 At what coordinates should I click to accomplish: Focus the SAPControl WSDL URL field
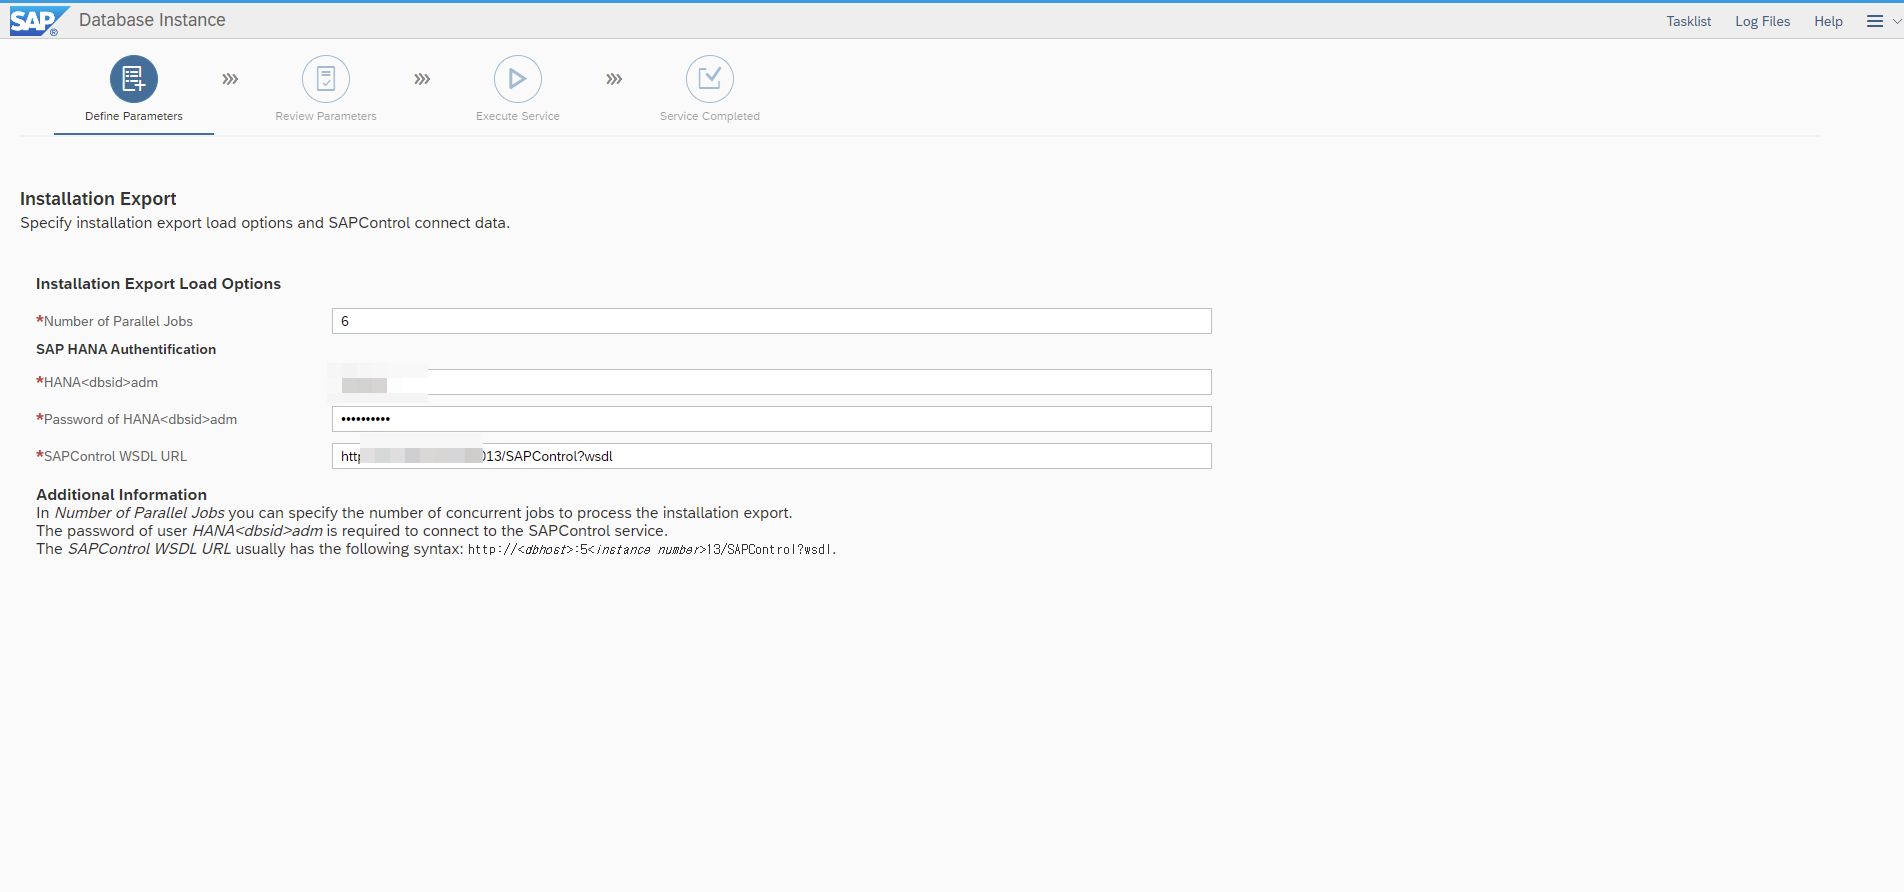(x=772, y=456)
